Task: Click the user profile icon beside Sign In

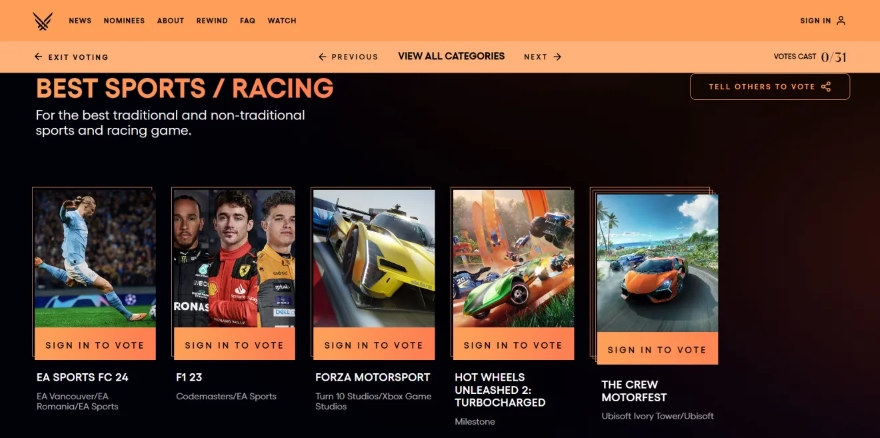Action: 841,21
